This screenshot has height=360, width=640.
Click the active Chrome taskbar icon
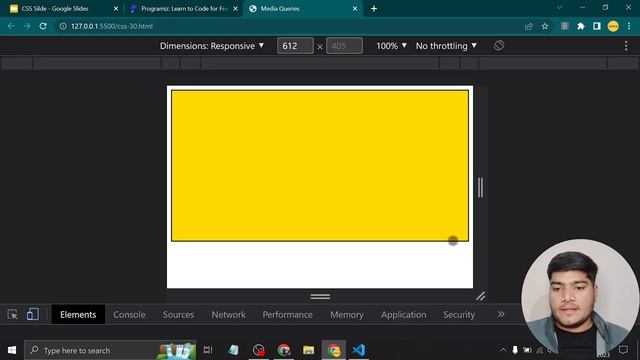(333, 350)
